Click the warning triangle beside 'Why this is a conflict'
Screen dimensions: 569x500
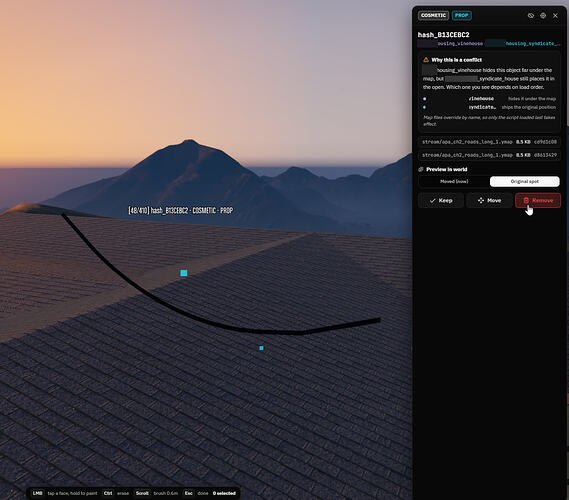click(x=426, y=60)
